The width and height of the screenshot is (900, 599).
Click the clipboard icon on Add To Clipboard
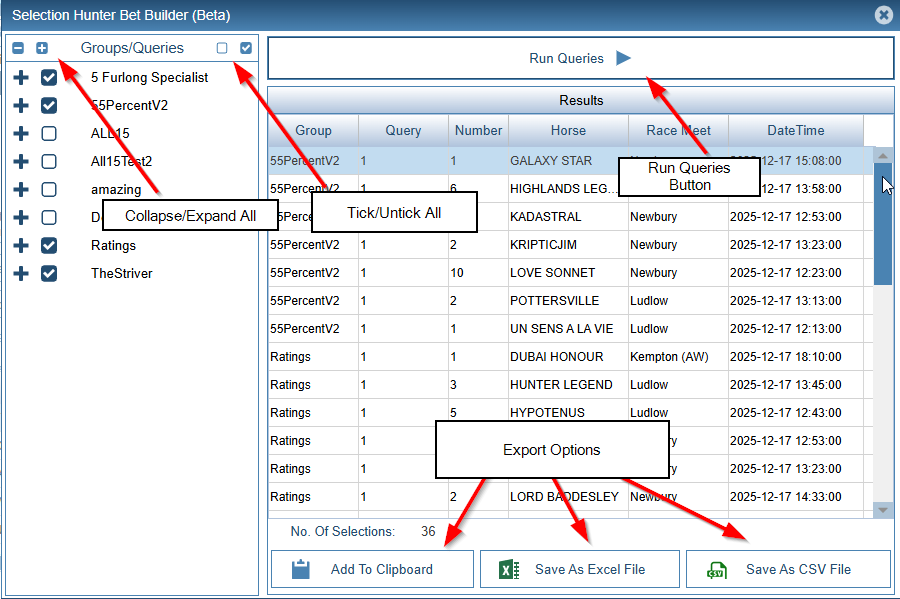[300, 569]
